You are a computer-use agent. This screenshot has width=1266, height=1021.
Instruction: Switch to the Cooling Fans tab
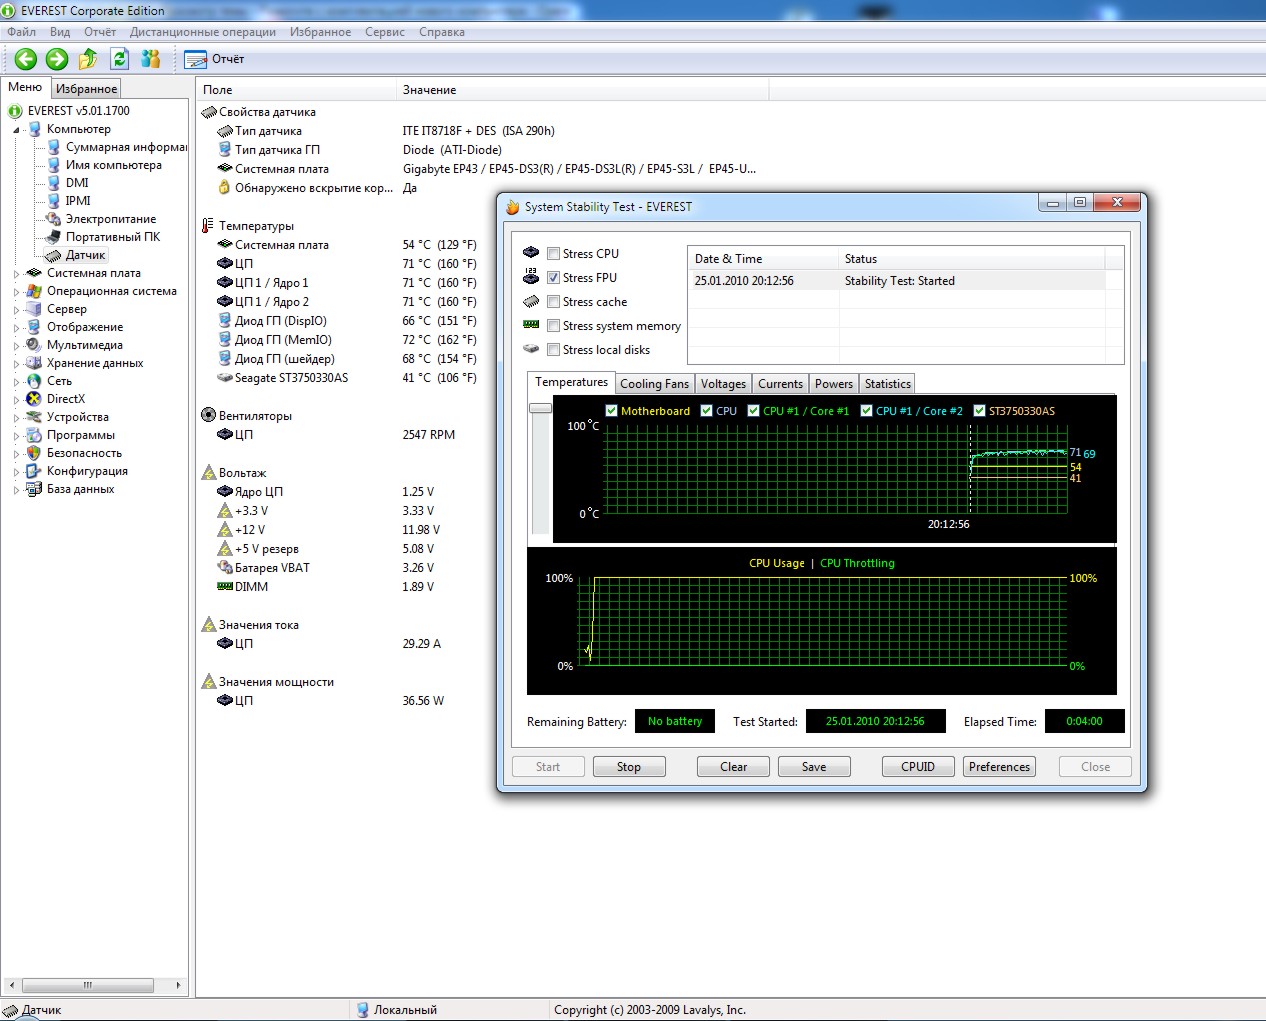654,384
